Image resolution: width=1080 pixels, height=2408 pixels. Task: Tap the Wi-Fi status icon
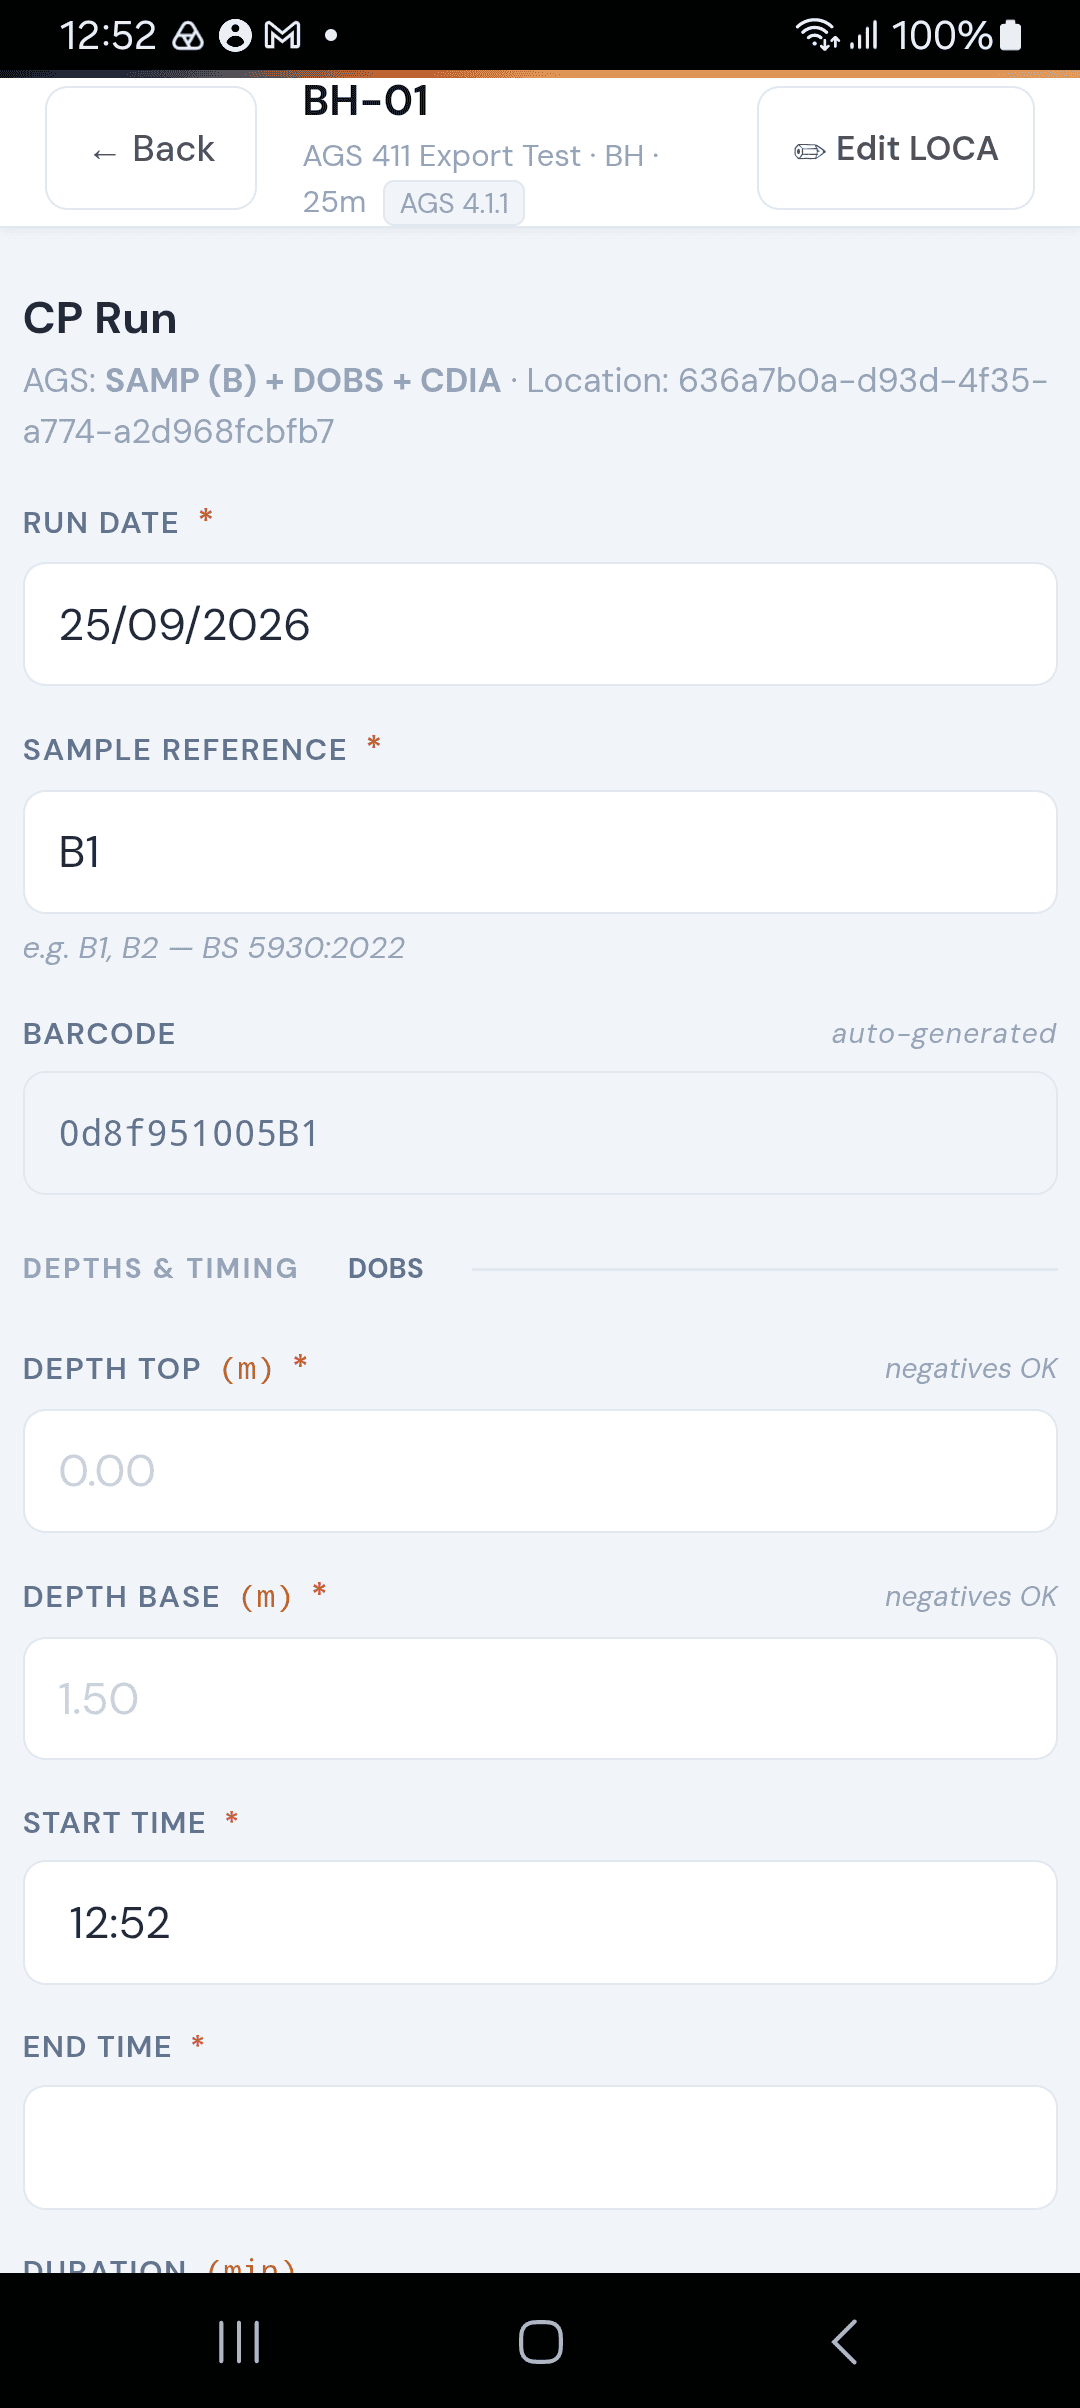pyautogui.click(x=818, y=35)
